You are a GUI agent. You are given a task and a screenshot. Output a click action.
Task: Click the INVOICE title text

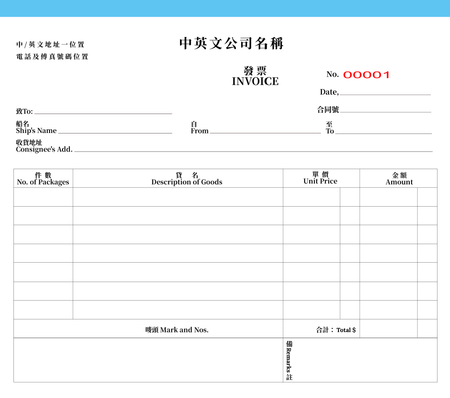[x=255, y=81]
